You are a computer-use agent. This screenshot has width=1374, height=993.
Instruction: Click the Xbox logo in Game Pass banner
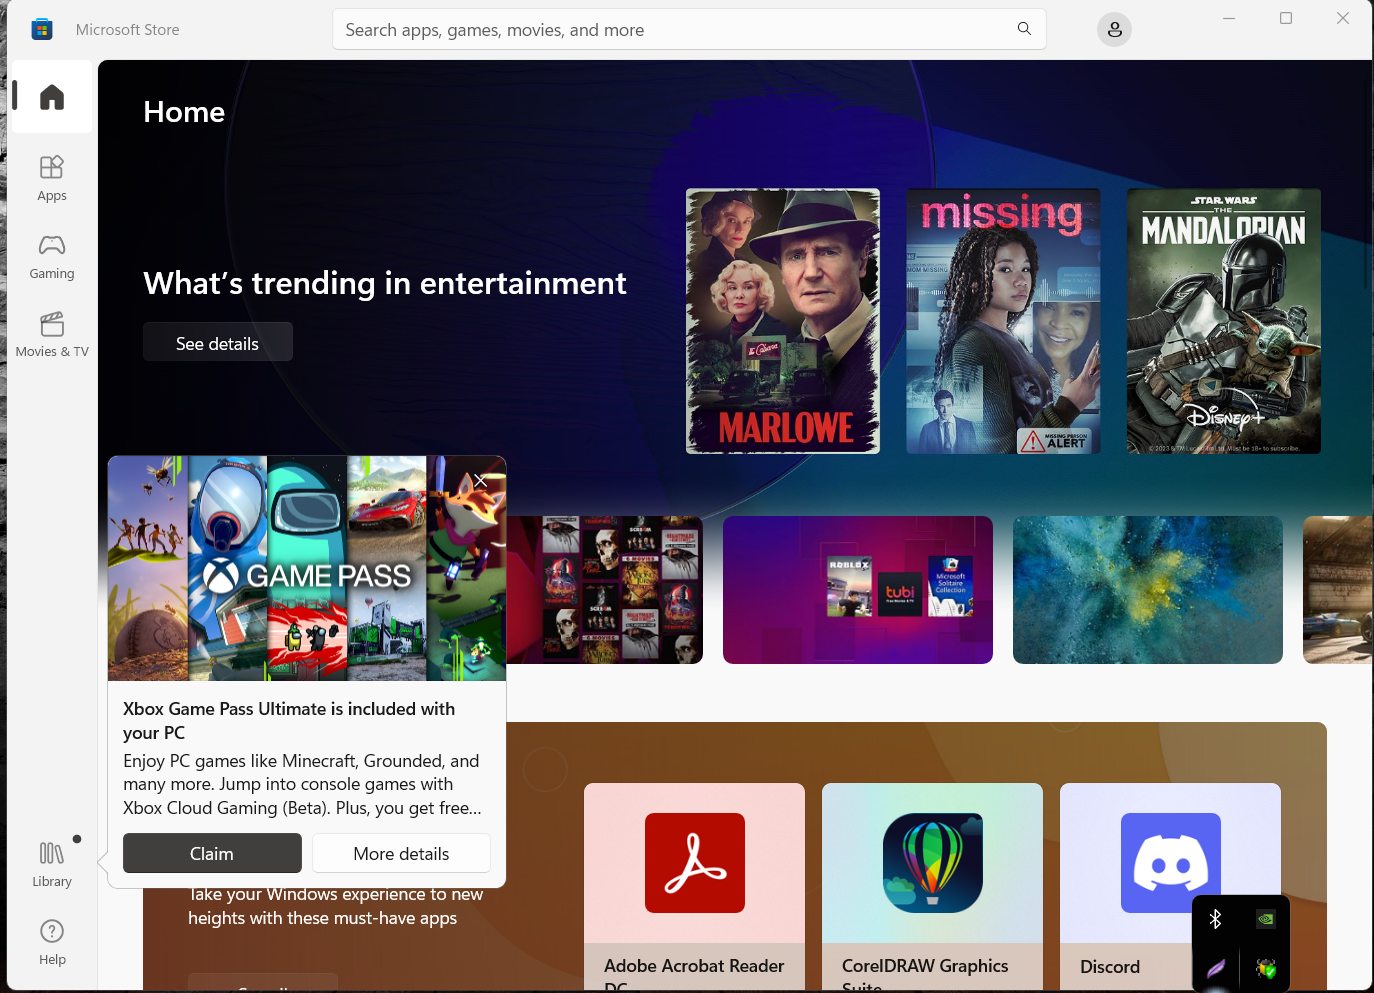click(x=221, y=576)
